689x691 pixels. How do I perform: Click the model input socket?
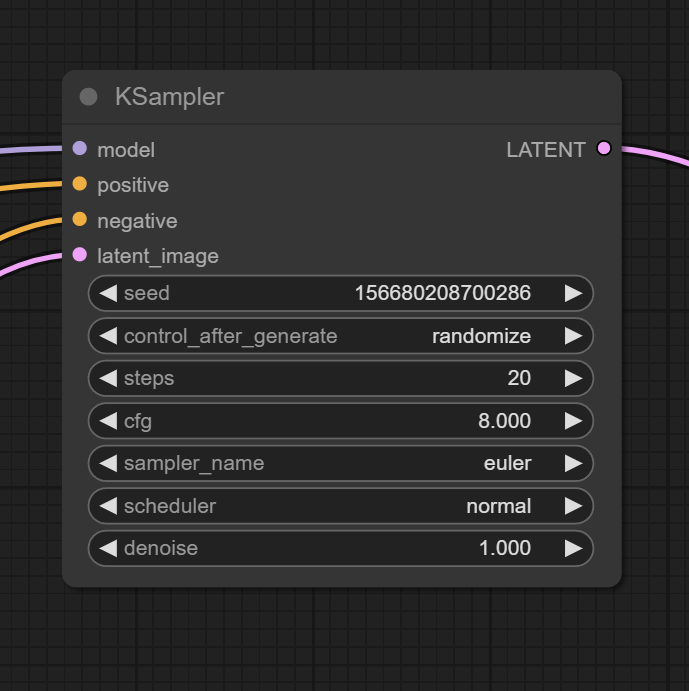[x=80, y=148]
